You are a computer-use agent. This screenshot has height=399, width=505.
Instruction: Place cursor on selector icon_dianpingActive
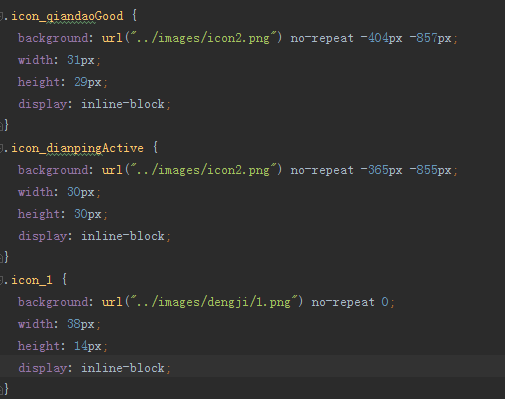coord(78,148)
